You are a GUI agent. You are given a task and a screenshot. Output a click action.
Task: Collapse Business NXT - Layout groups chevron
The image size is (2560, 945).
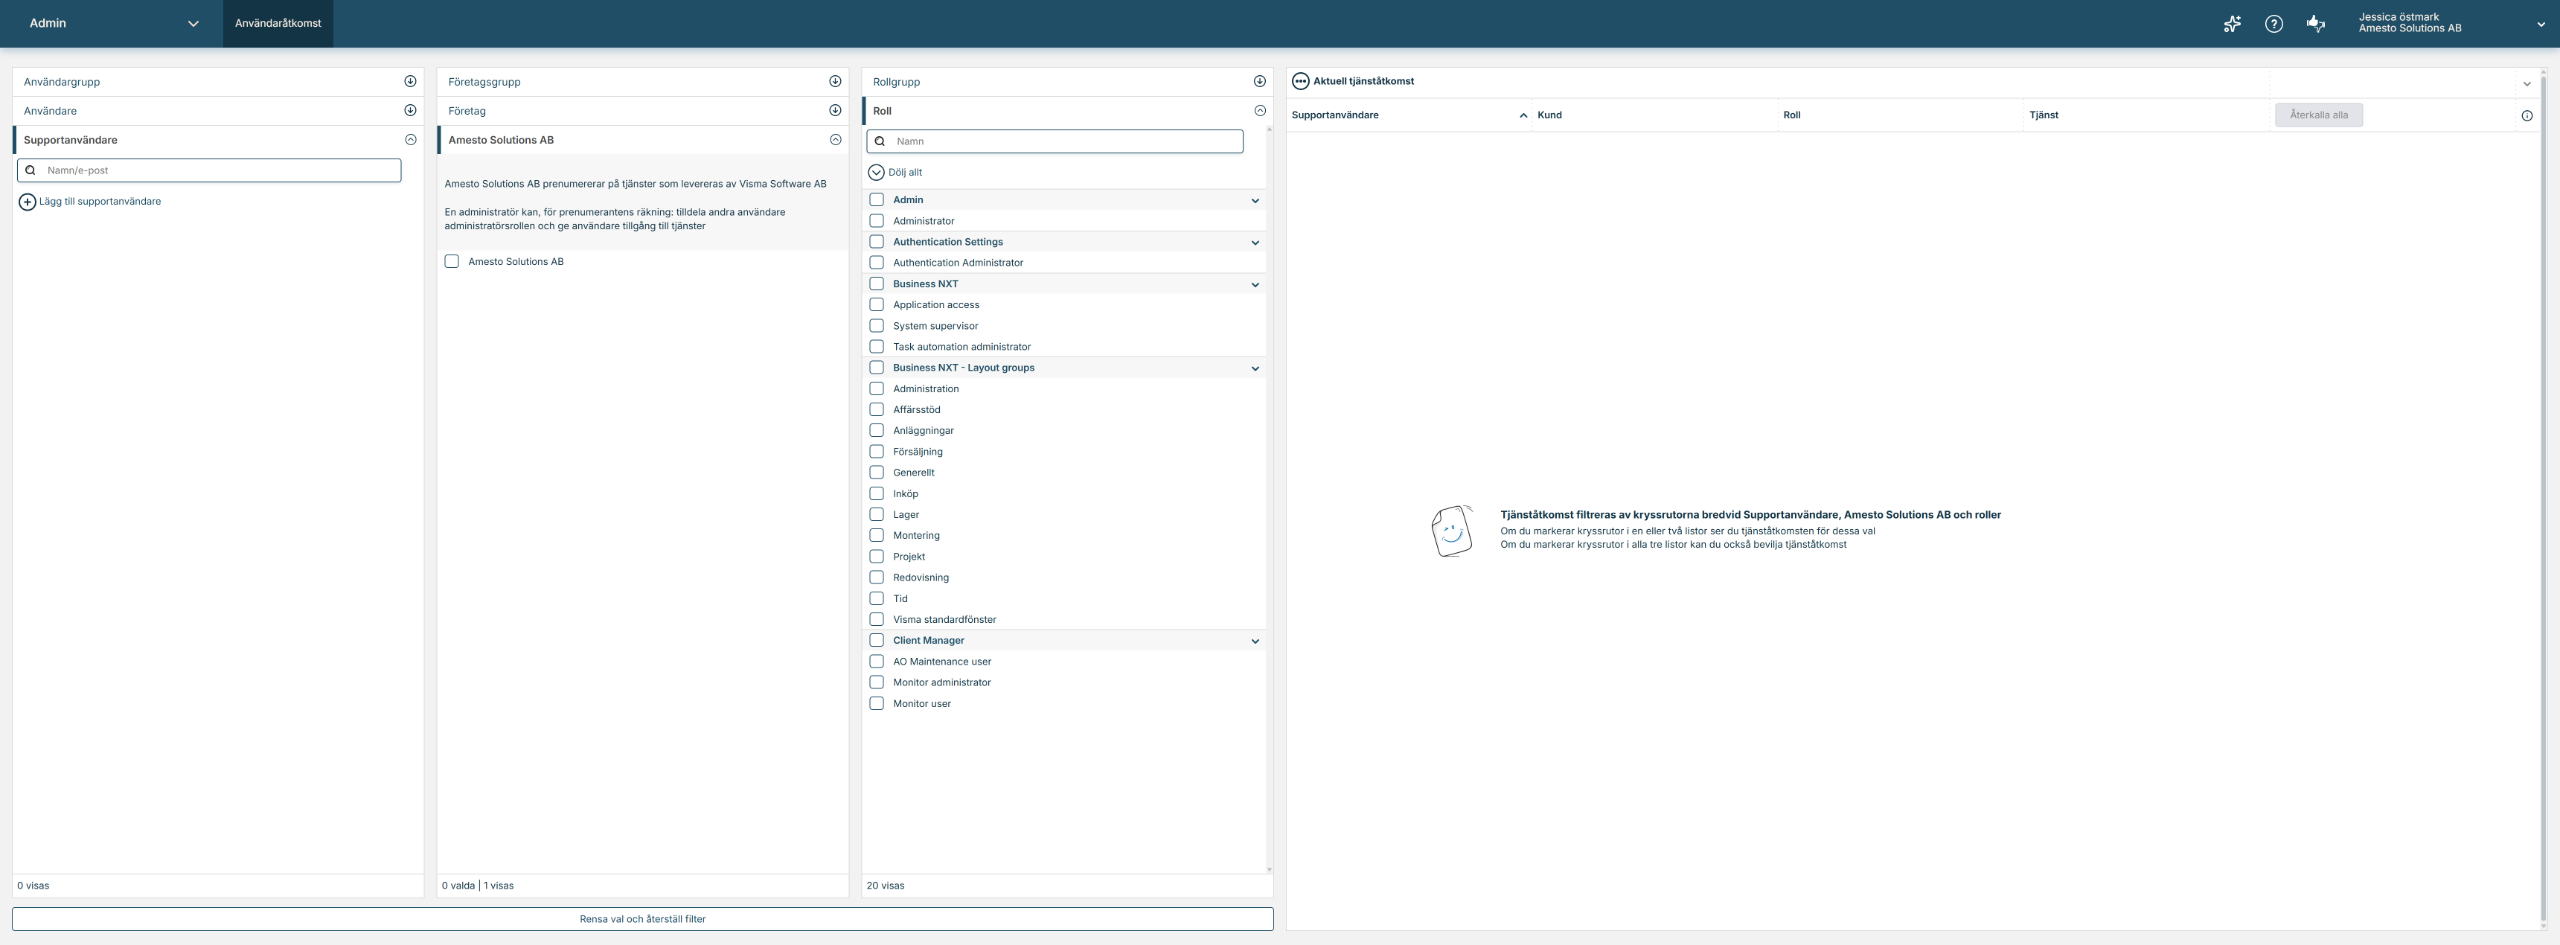pos(1255,369)
